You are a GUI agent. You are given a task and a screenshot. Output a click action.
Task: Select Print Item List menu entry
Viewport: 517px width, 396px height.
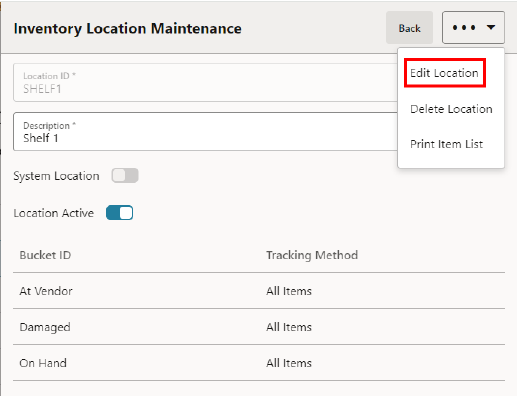(446, 144)
